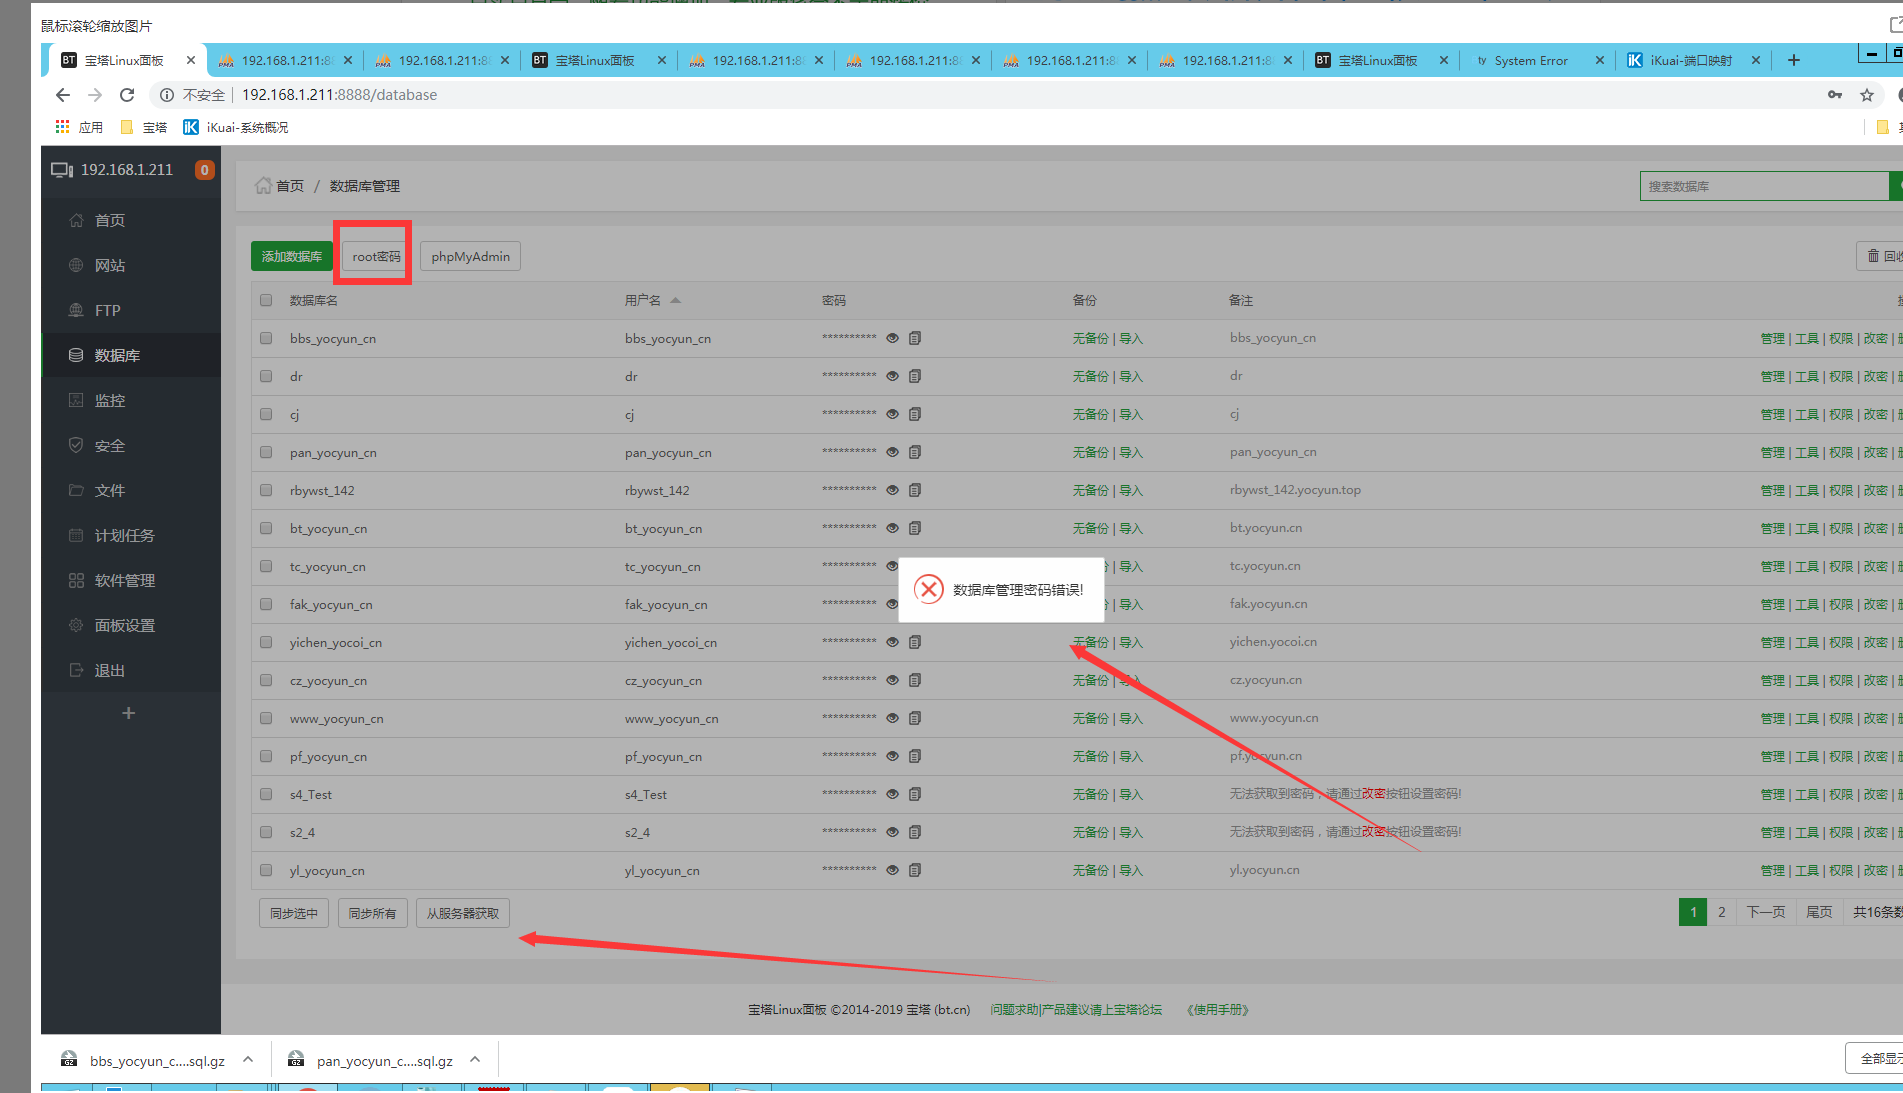Click the browser back arrow
The width and height of the screenshot is (1903, 1093).
click(x=63, y=95)
